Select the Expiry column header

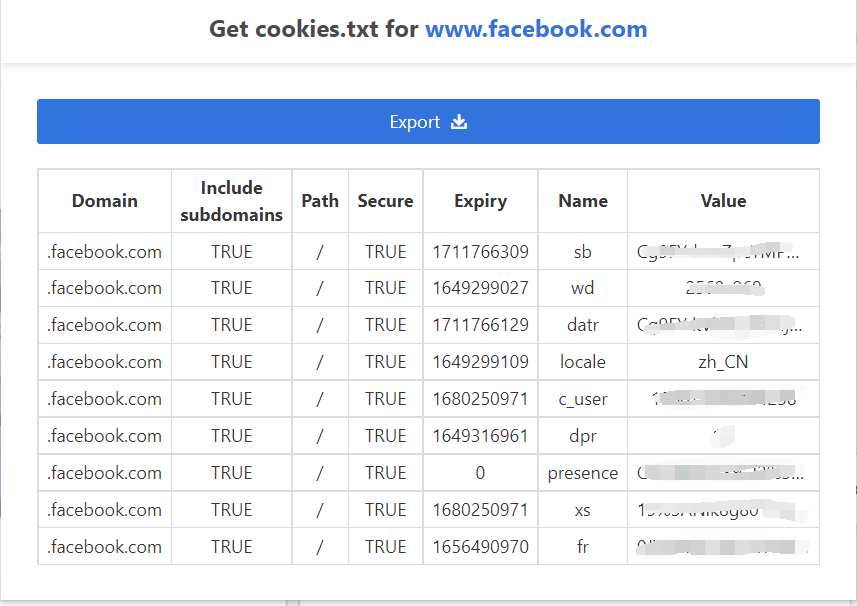pos(480,201)
